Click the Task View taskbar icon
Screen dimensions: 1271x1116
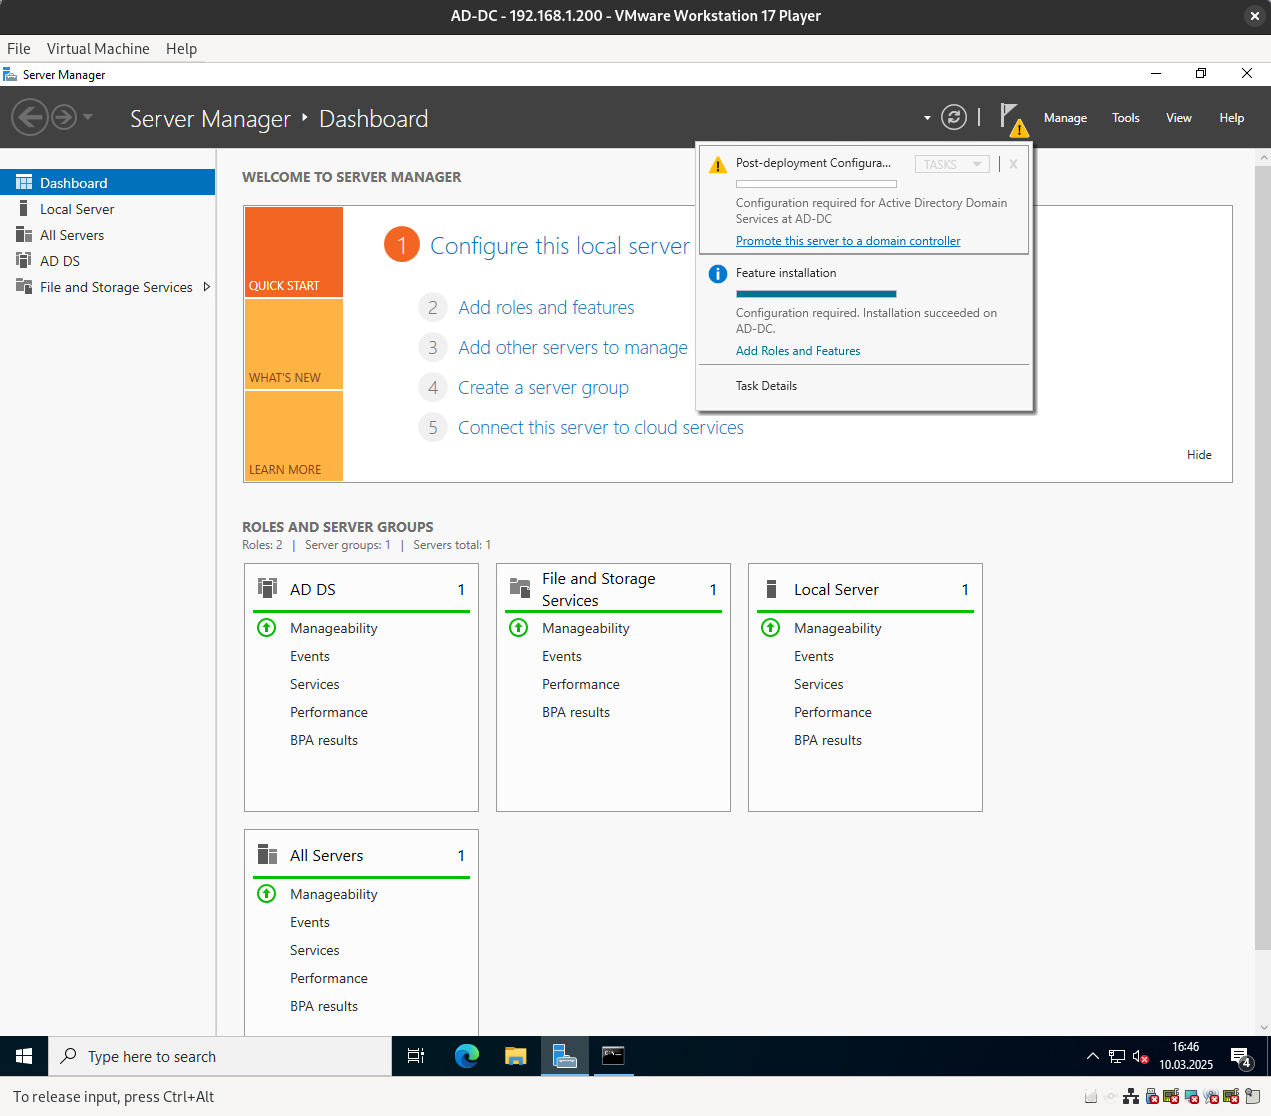click(x=416, y=1056)
